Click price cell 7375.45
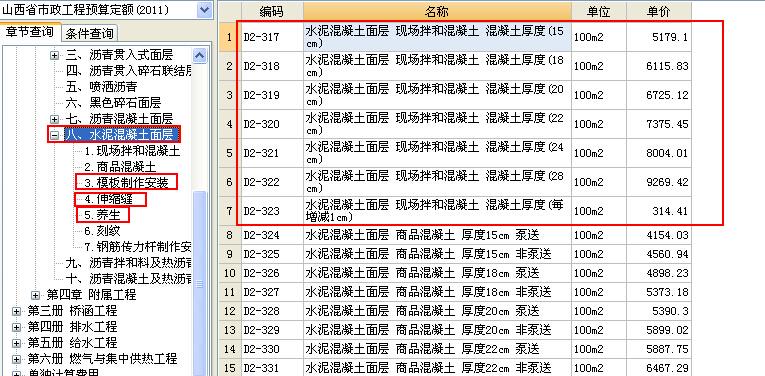 click(659, 124)
